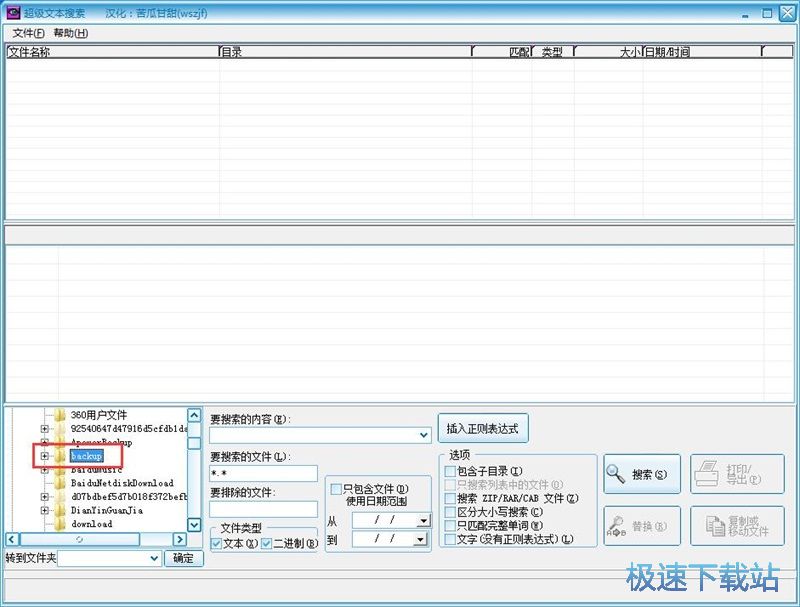Expand the d07bdbef5d7b018f372bef folder node

point(44,496)
